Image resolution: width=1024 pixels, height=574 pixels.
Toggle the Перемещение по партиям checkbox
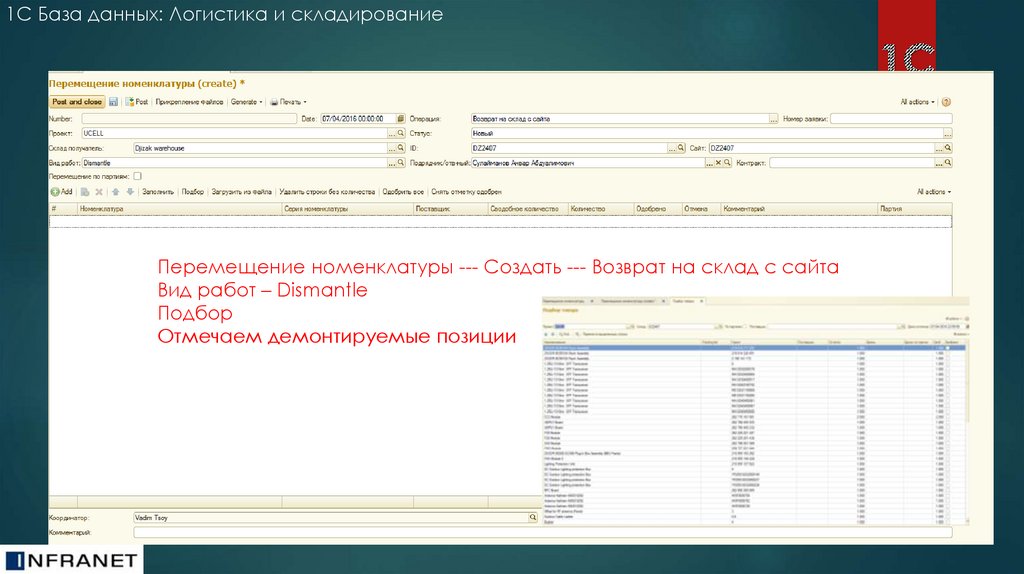[137, 176]
